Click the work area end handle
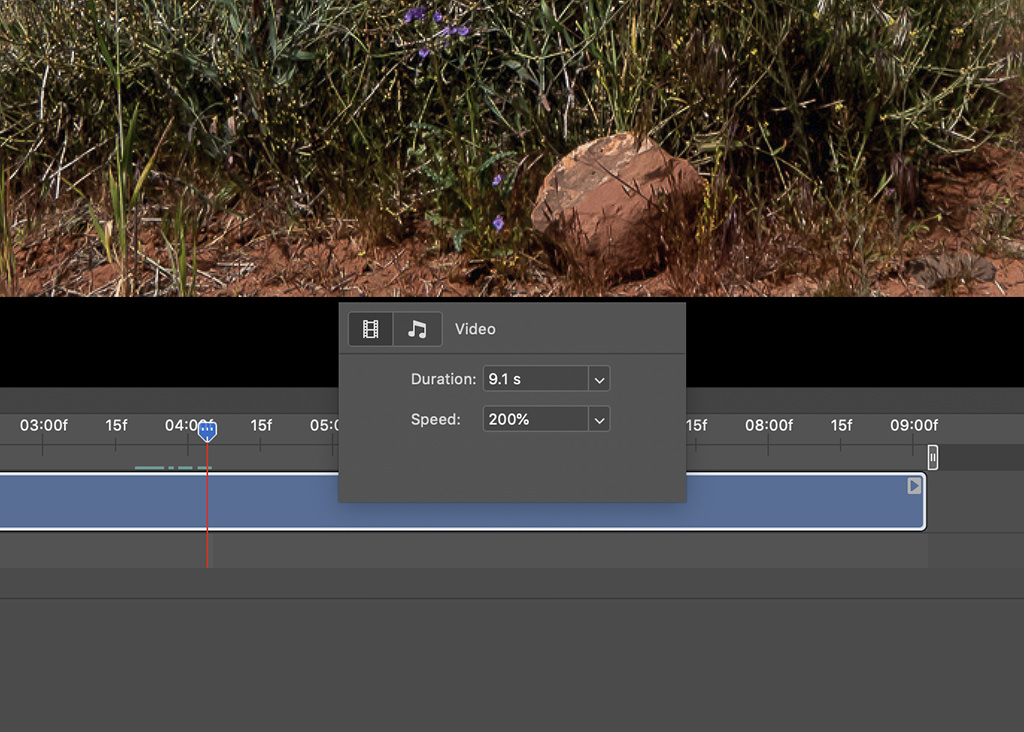This screenshot has width=1024, height=732. [x=933, y=457]
